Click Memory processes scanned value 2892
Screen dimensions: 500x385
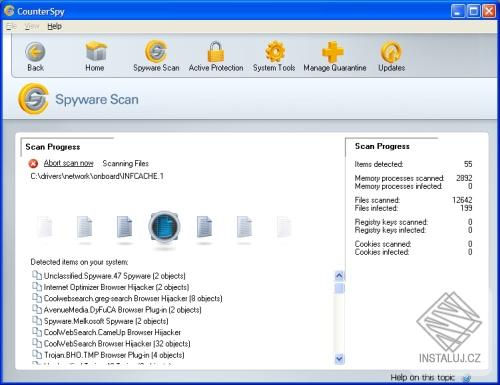tap(464, 178)
